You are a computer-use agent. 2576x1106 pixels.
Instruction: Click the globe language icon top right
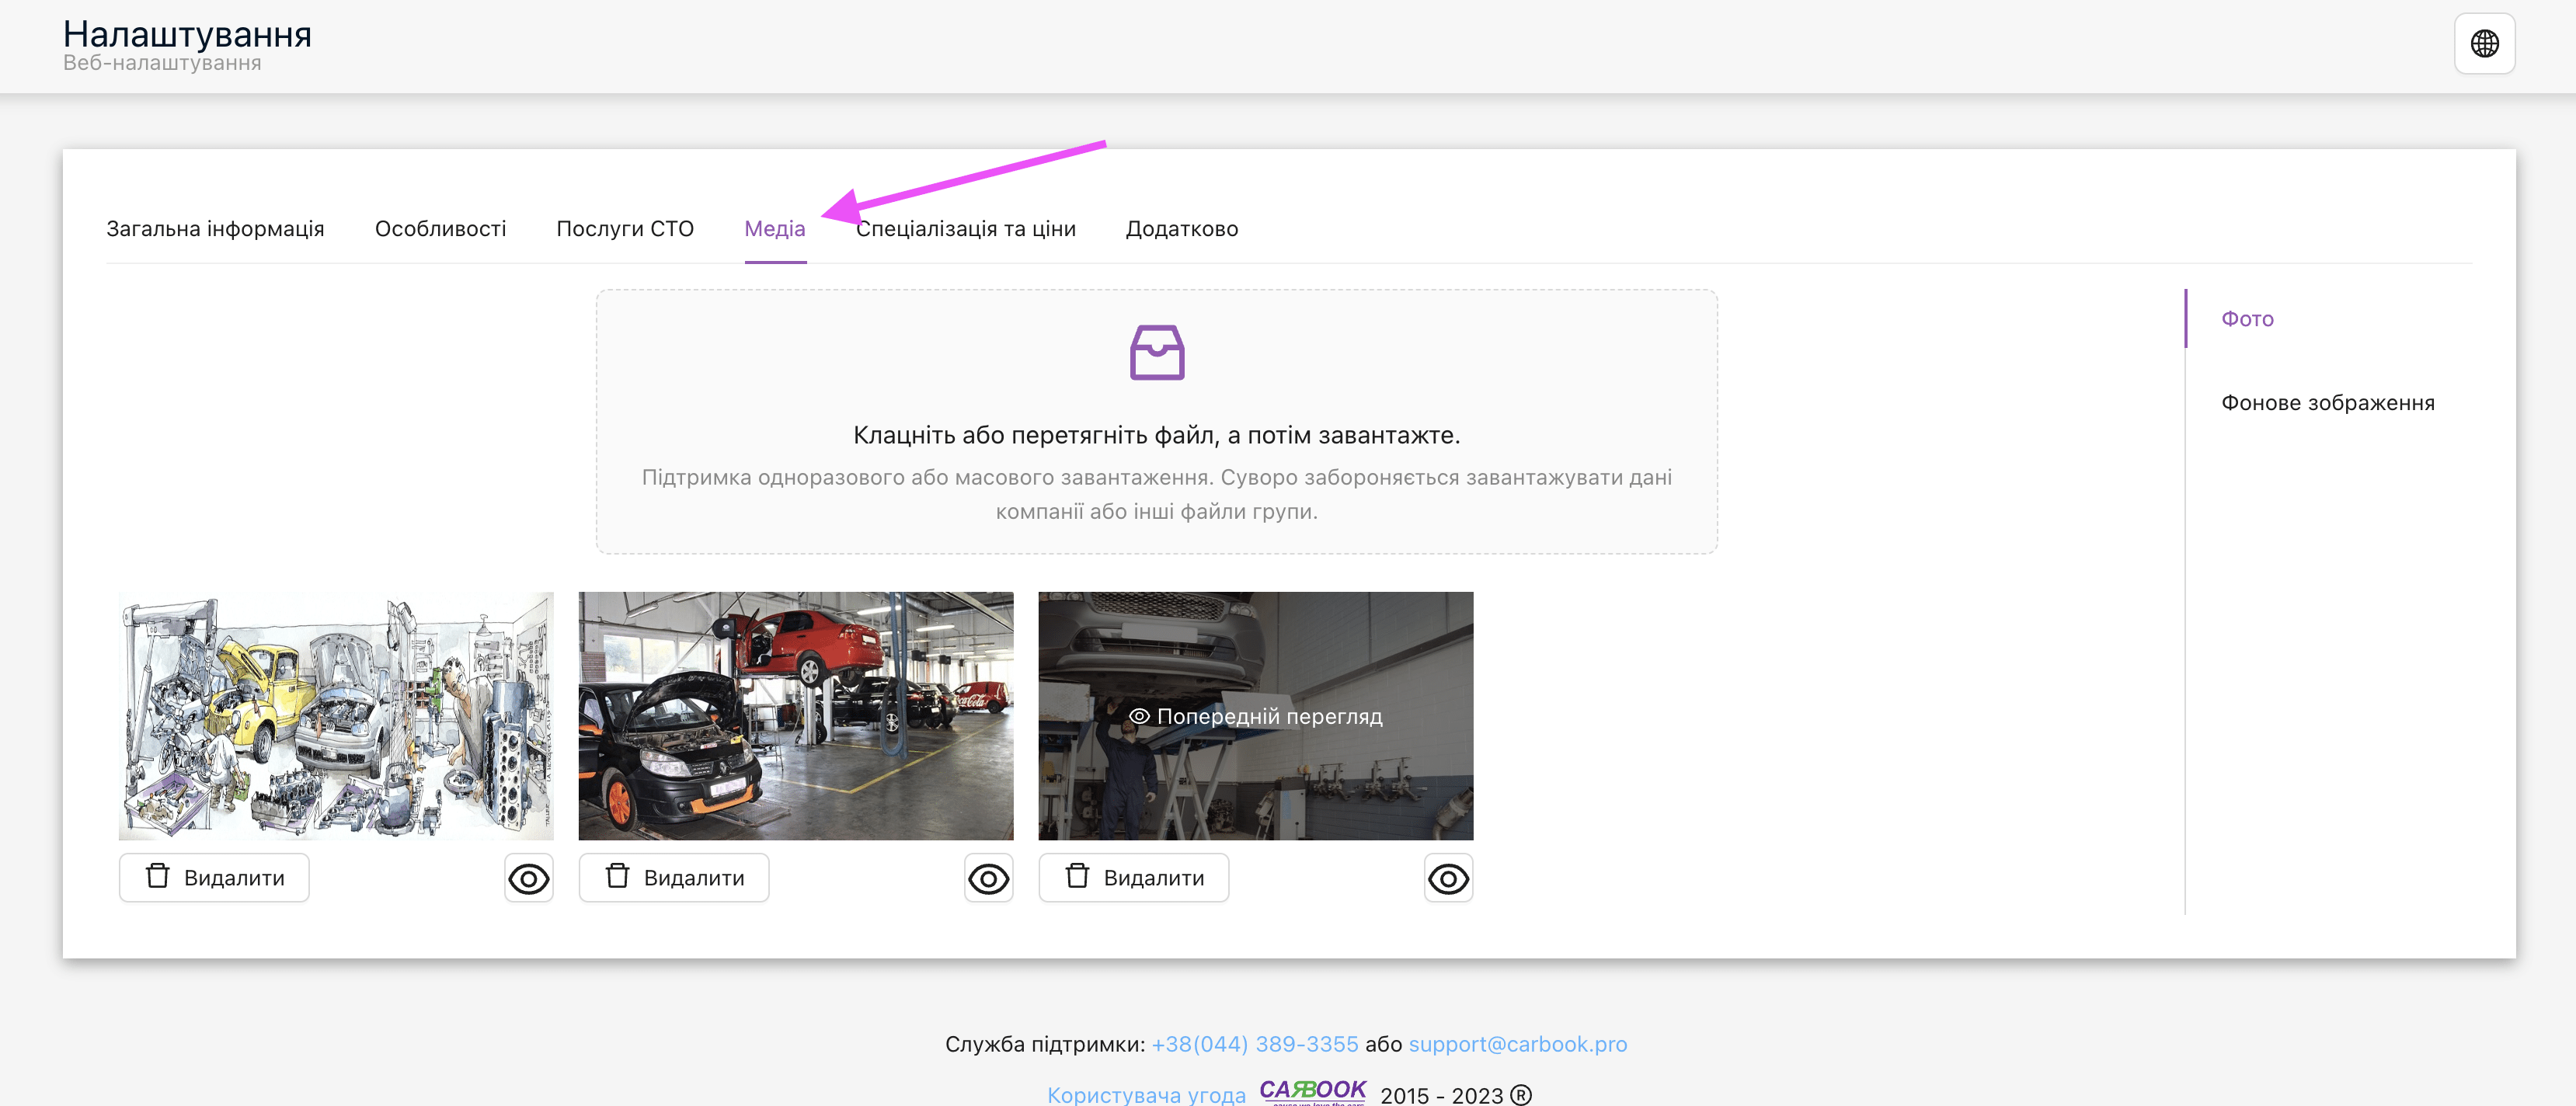2486,43
